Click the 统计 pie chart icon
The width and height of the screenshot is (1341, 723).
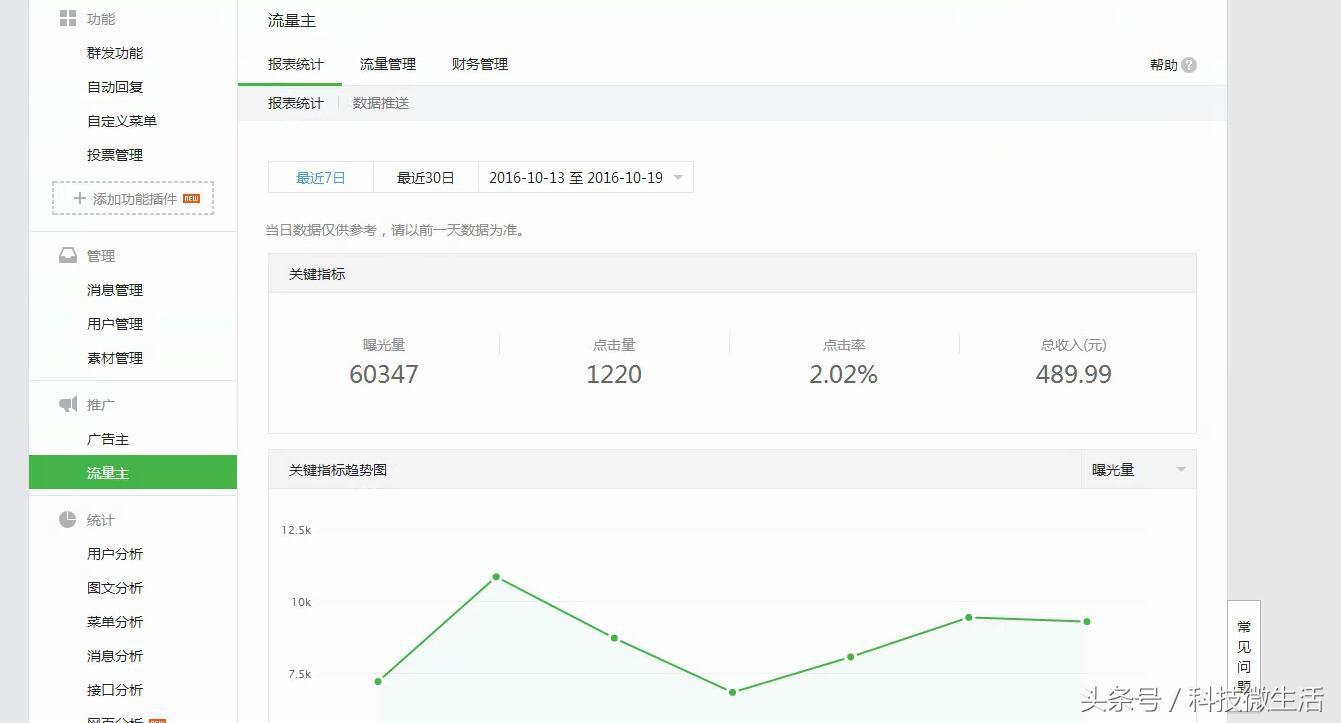point(68,519)
